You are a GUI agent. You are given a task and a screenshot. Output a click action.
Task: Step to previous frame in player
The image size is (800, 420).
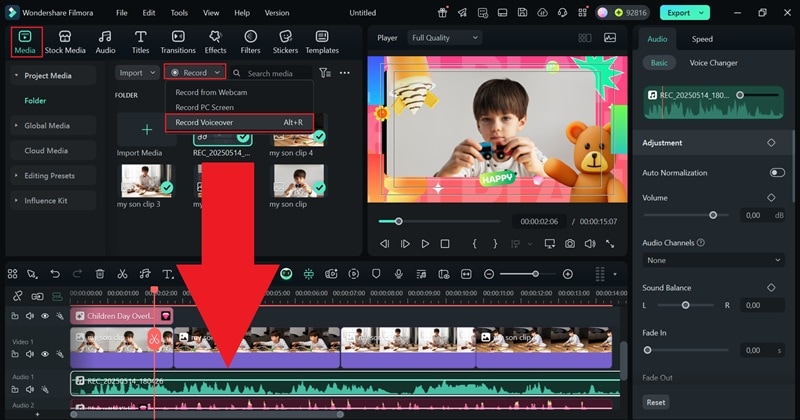pos(385,244)
